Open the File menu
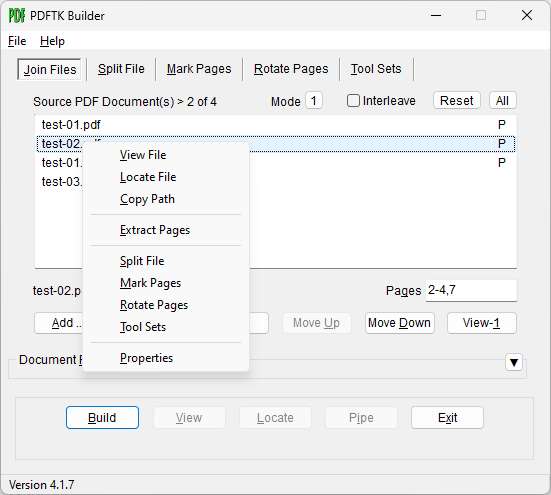 coord(17,41)
